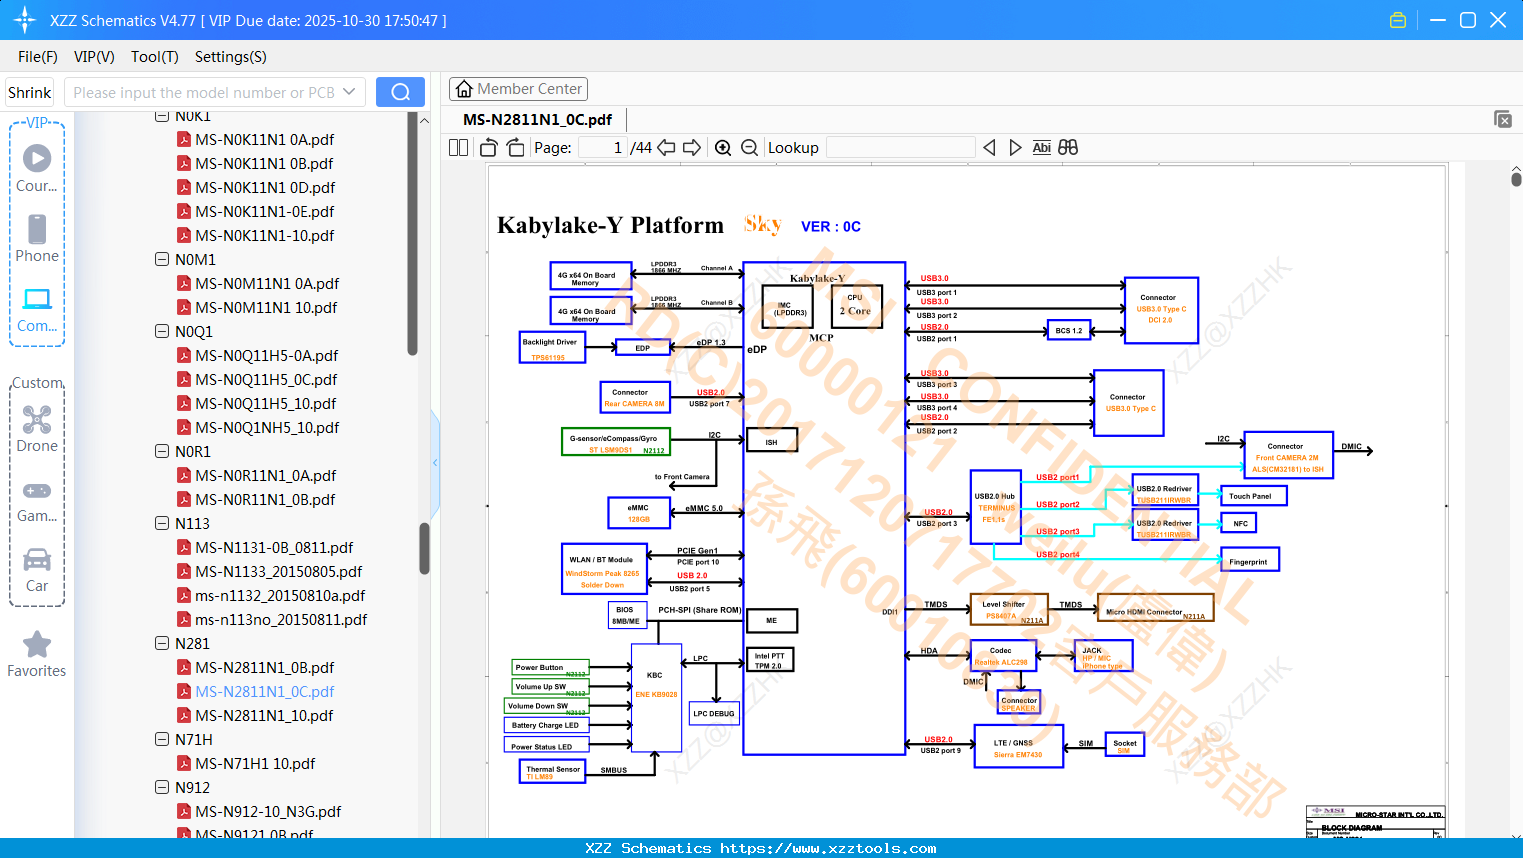Open MS-N1133_20150805.pdf
This screenshot has width=1523, height=858.
click(x=279, y=571)
